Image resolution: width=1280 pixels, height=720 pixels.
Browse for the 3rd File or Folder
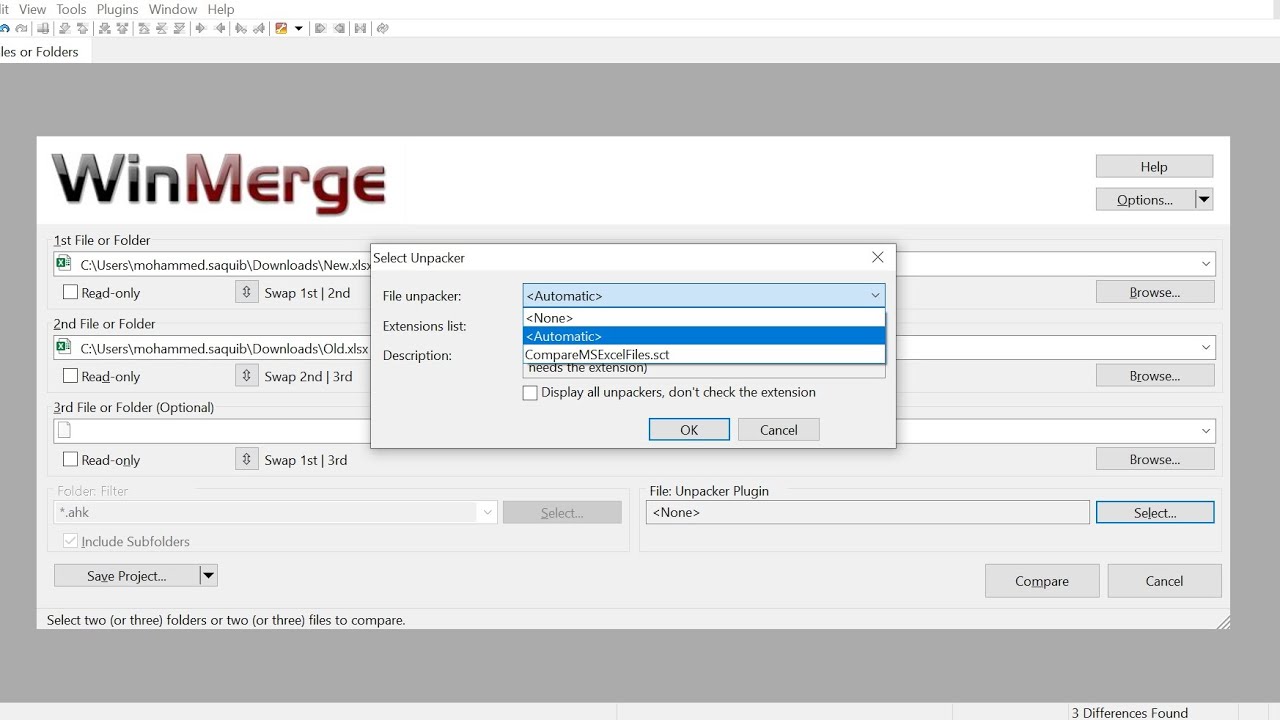coord(1155,459)
